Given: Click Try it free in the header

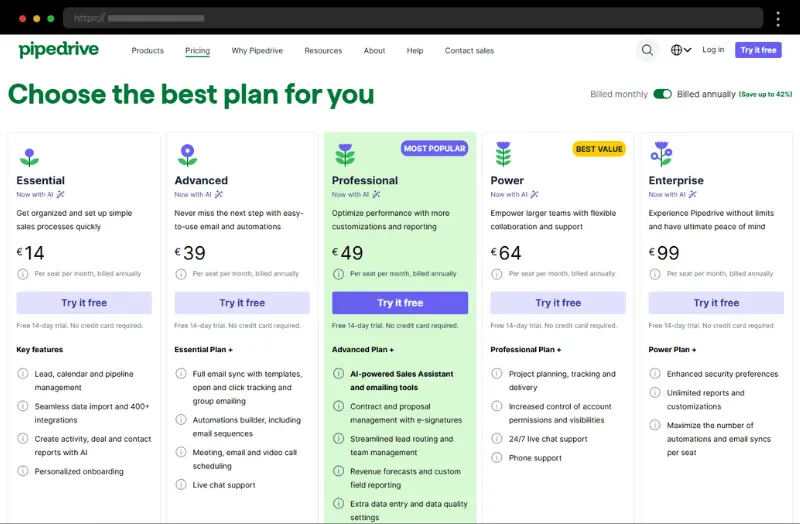Looking at the screenshot, I should tap(758, 50).
